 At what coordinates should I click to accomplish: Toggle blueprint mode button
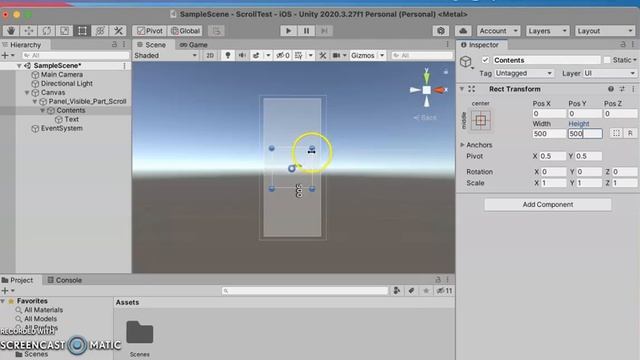[616, 133]
